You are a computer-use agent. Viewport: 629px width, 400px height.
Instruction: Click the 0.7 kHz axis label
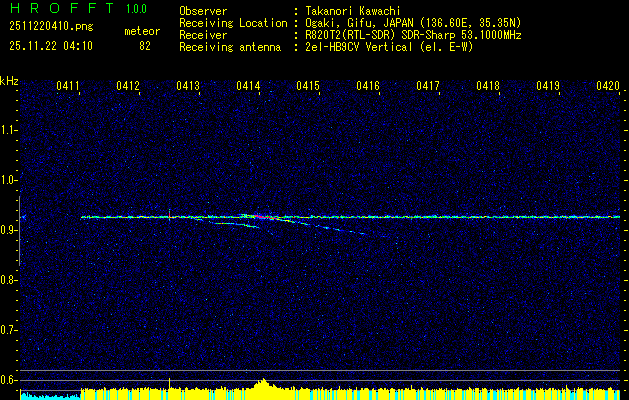(x=8, y=330)
